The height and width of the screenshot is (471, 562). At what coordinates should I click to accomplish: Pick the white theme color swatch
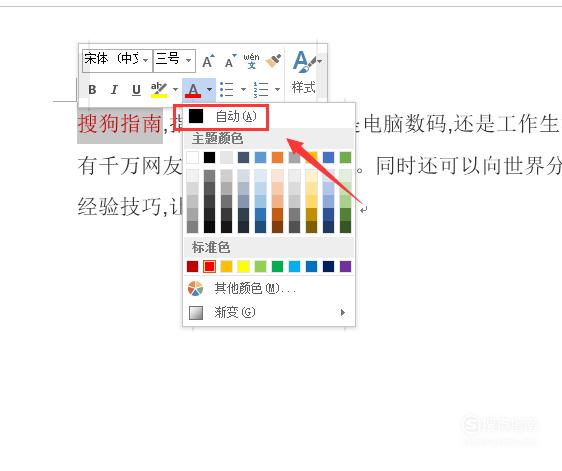point(192,157)
